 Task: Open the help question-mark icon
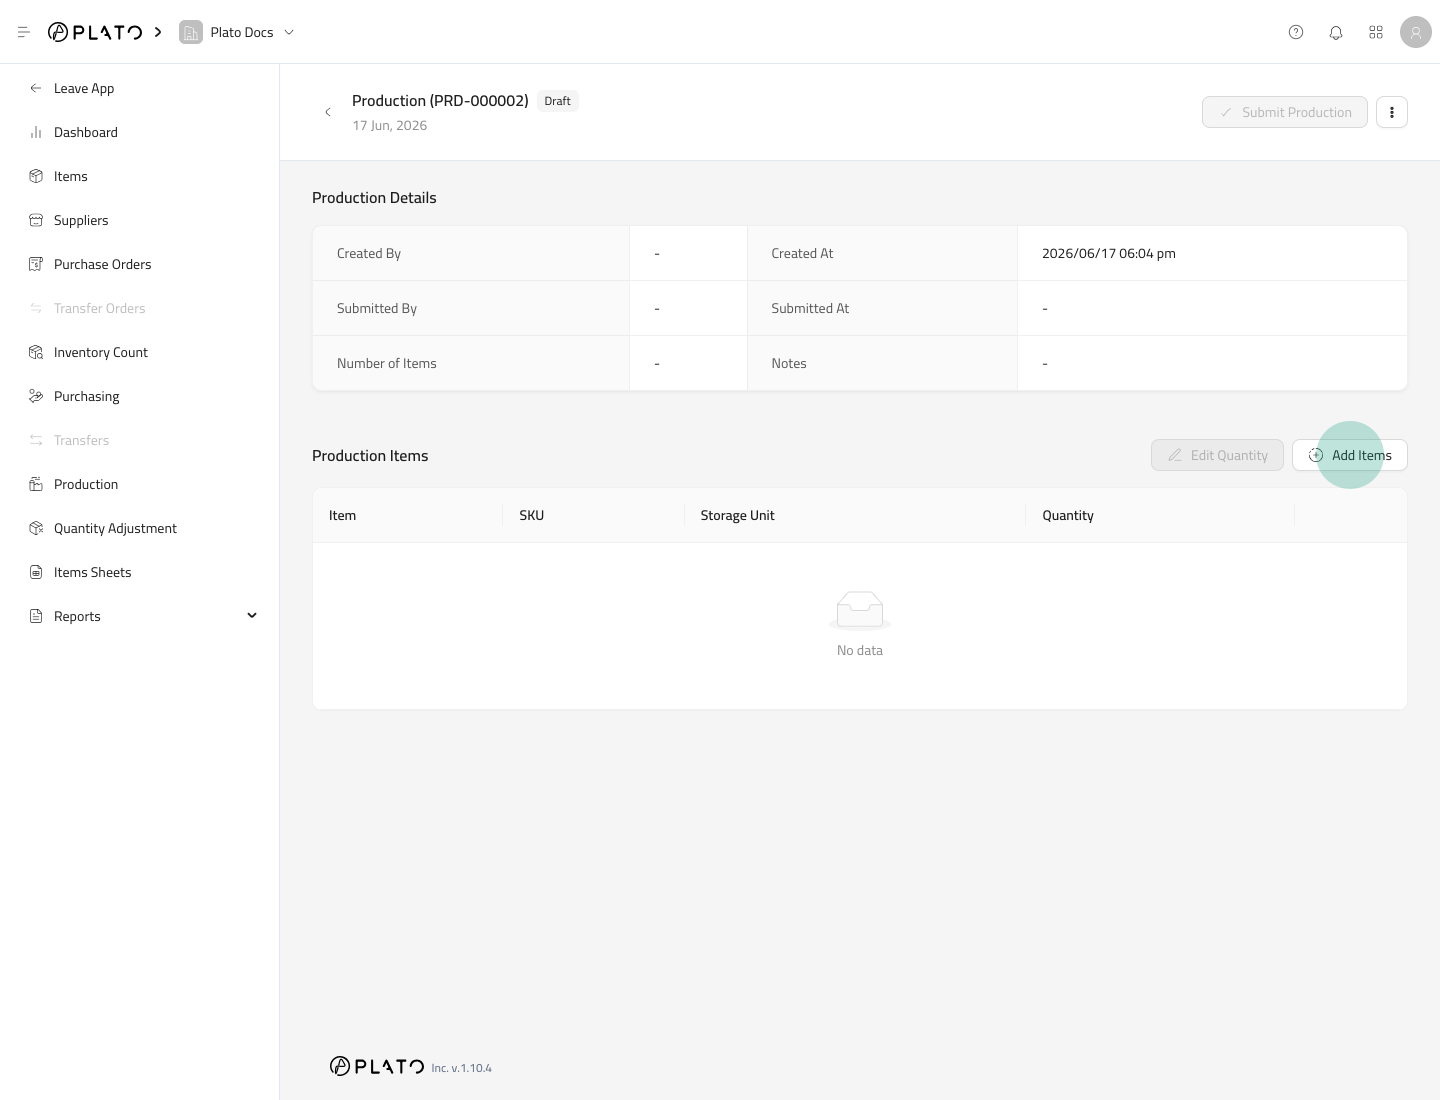[x=1296, y=32]
